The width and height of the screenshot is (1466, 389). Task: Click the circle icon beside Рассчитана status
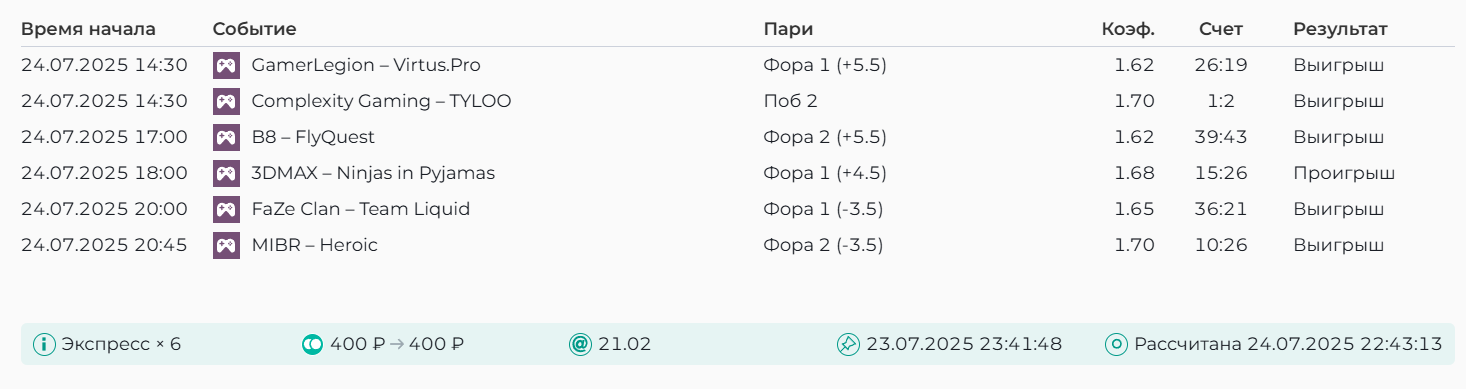click(1116, 345)
